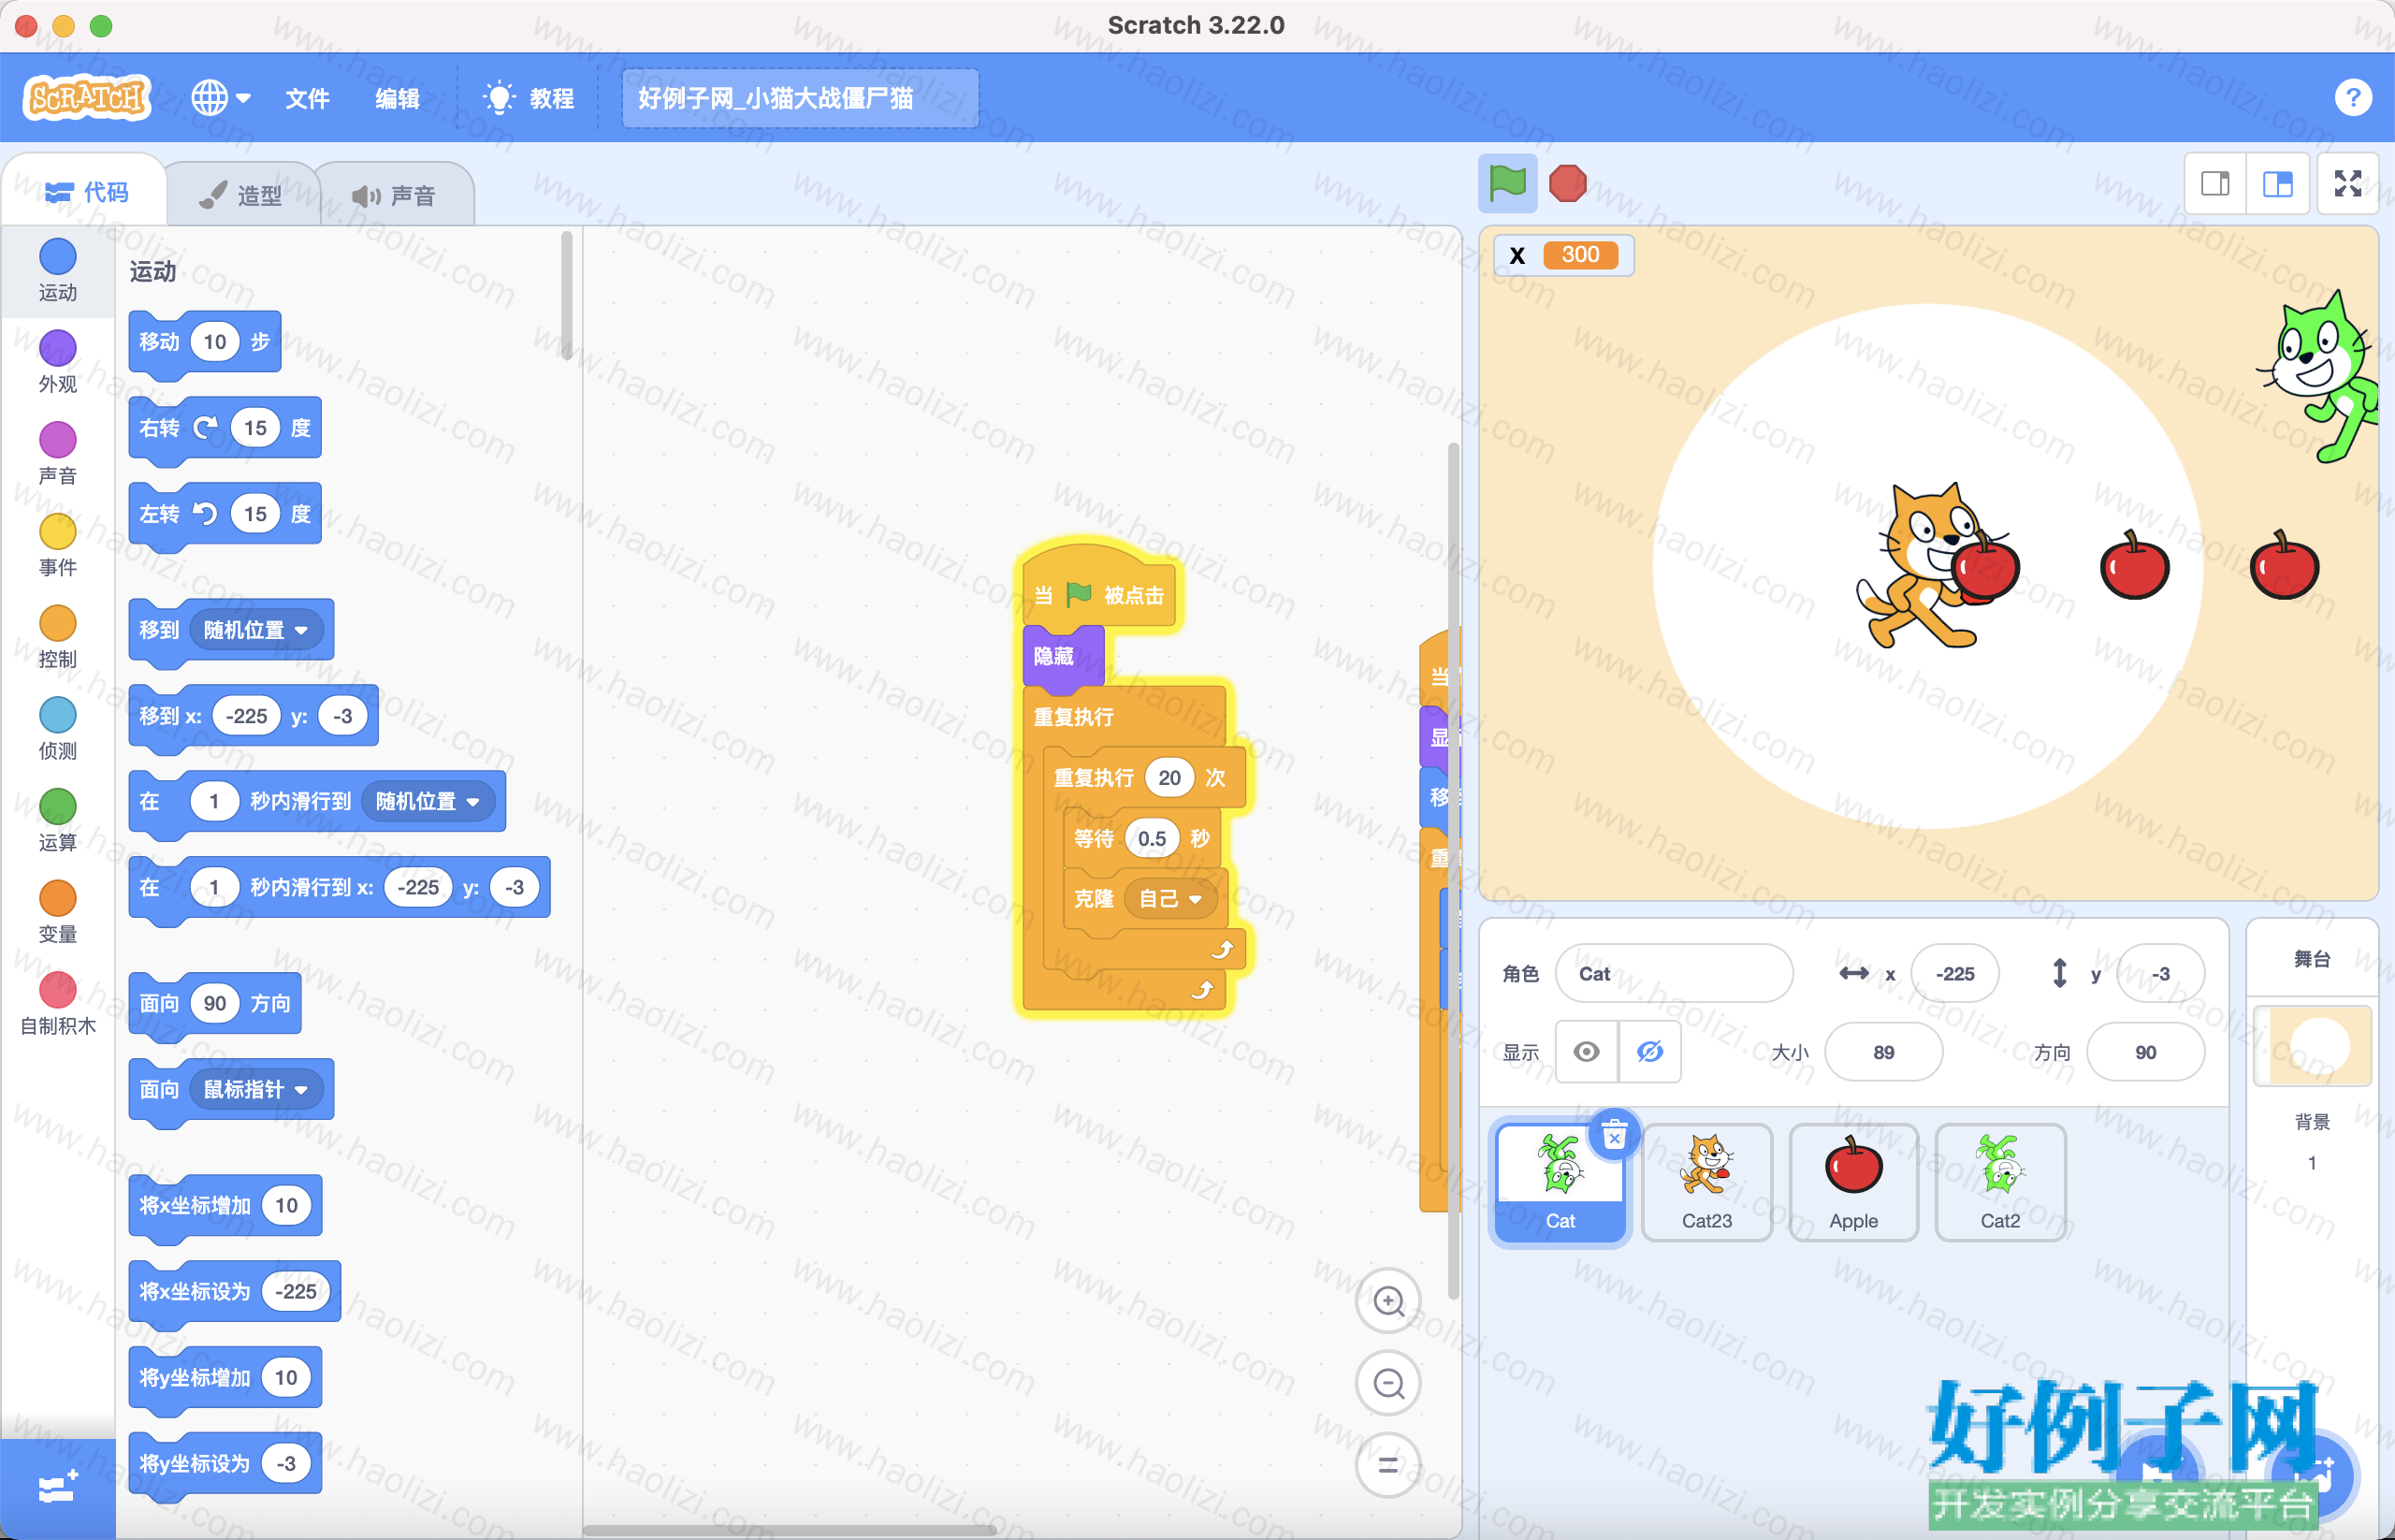Zoom in the code workspace
Viewport: 2395px width, 1540px height.
1388,1300
